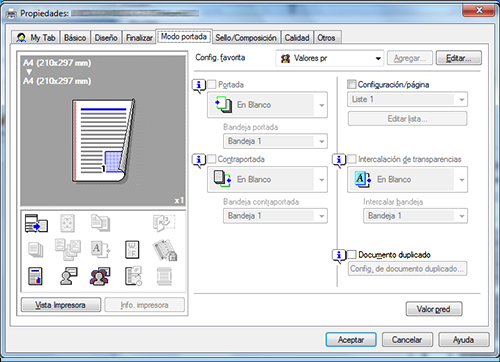Toggle the Contraportada checkbox

pos(211,159)
